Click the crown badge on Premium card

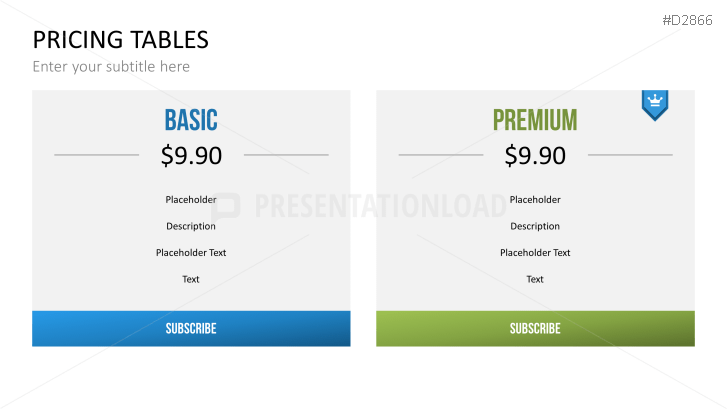[655, 103]
